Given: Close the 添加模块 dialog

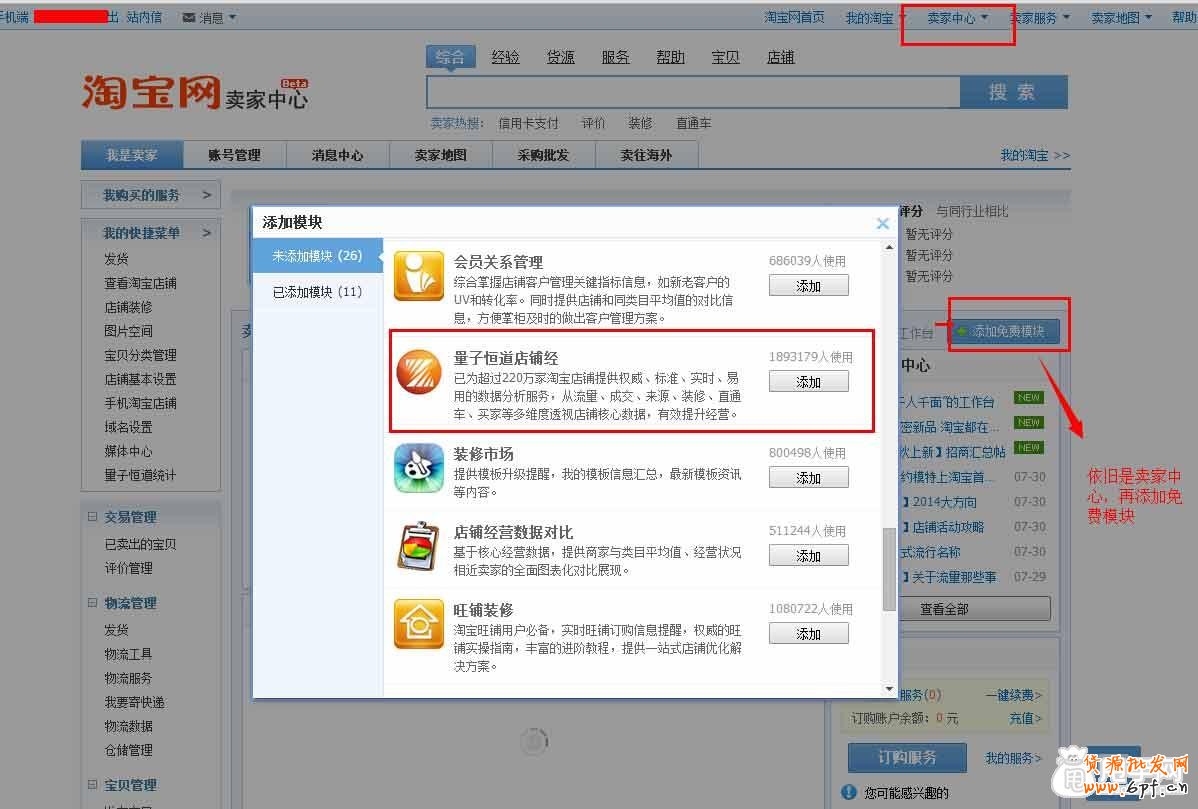Looking at the screenshot, I should point(882,223).
